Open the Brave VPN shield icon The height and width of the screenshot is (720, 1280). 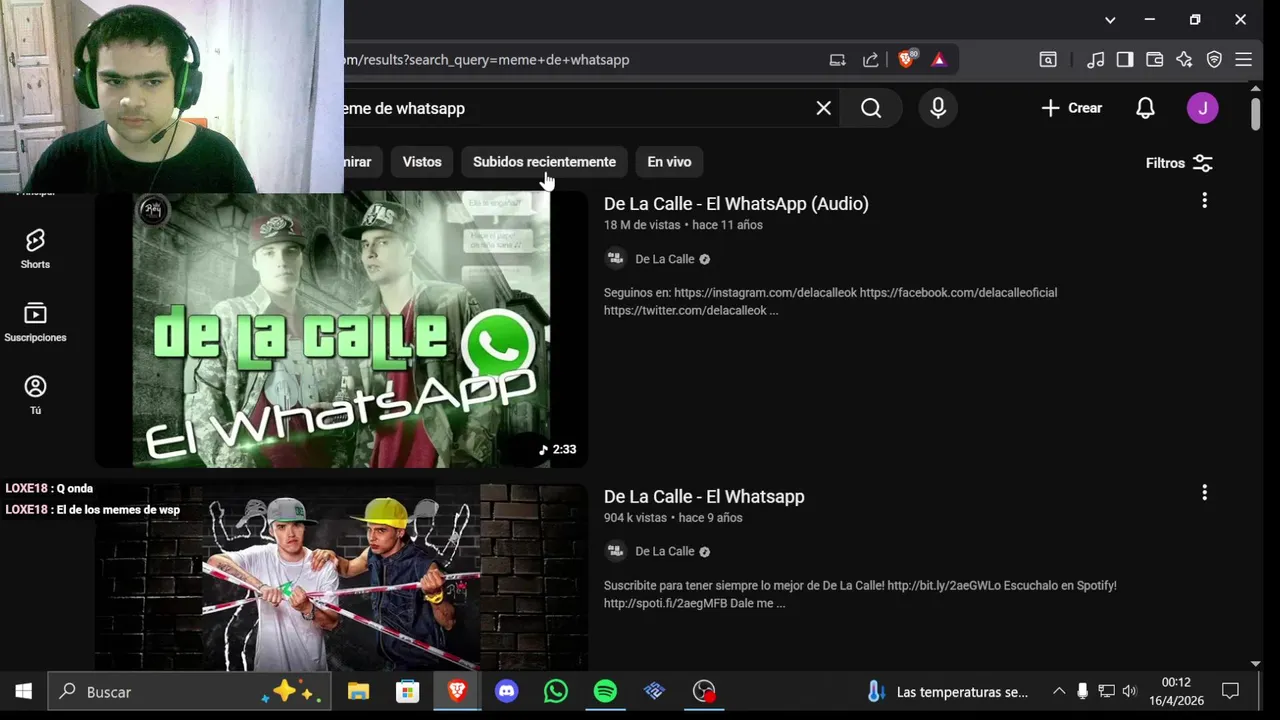(1214, 60)
